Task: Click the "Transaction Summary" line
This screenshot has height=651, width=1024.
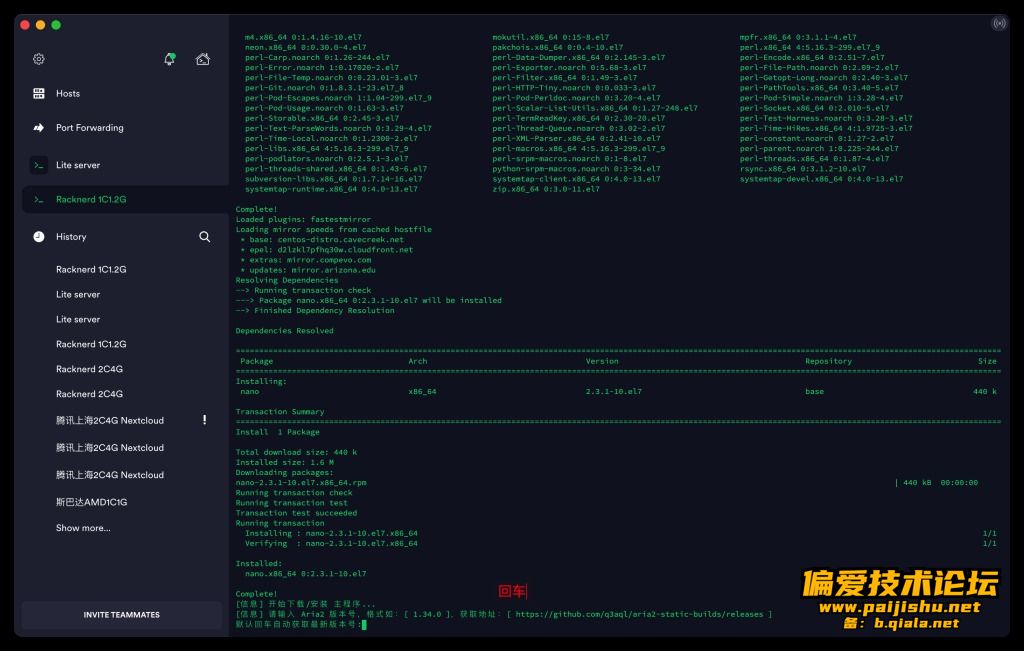Action: tap(280, 411)
